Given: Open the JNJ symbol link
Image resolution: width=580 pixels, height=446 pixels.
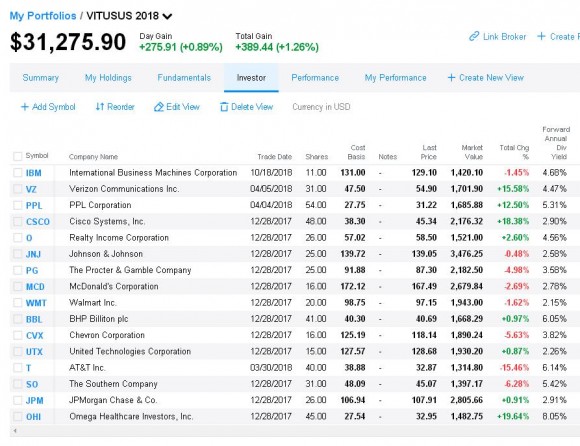Looking at the screenshot, I should (33, 254).
